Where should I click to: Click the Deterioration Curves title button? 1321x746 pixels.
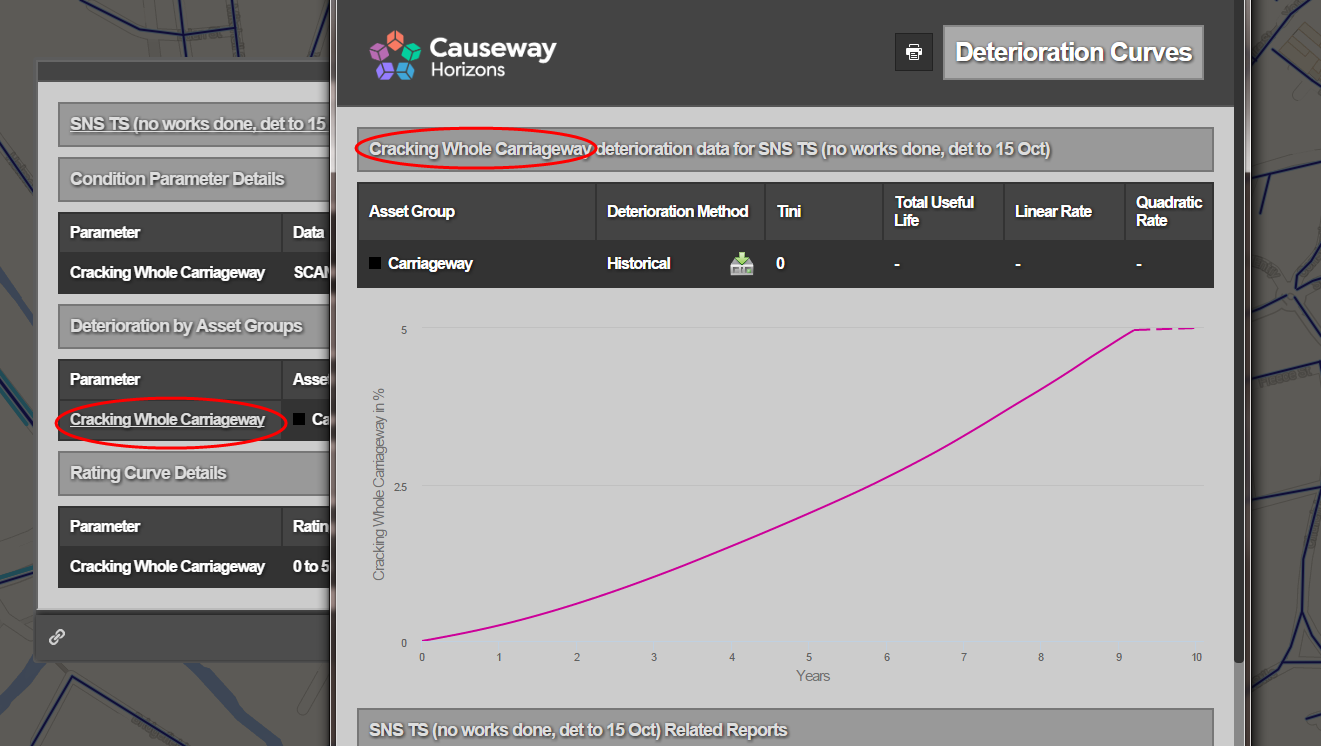point(1073,53)
